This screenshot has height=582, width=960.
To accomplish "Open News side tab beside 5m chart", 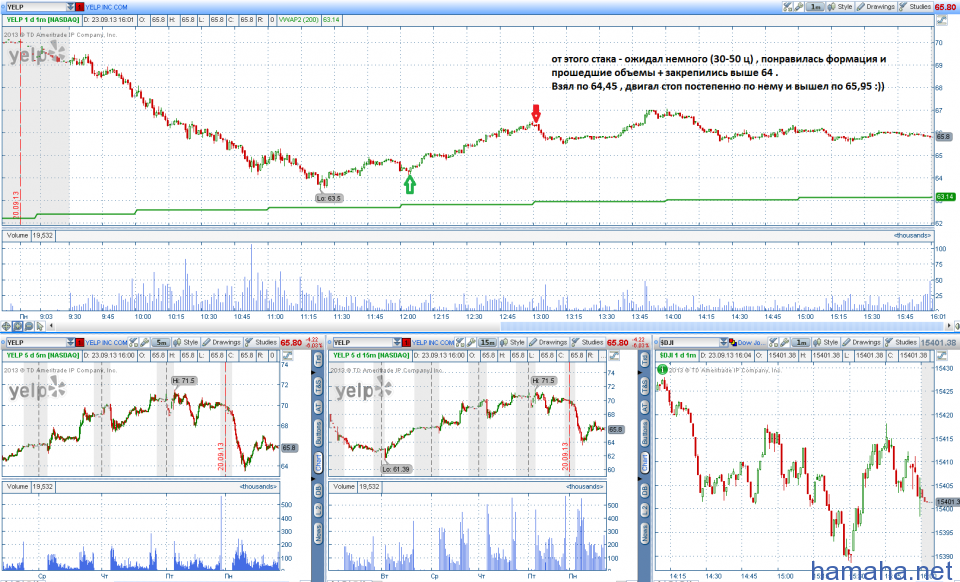I will click(x=318, y=532).
